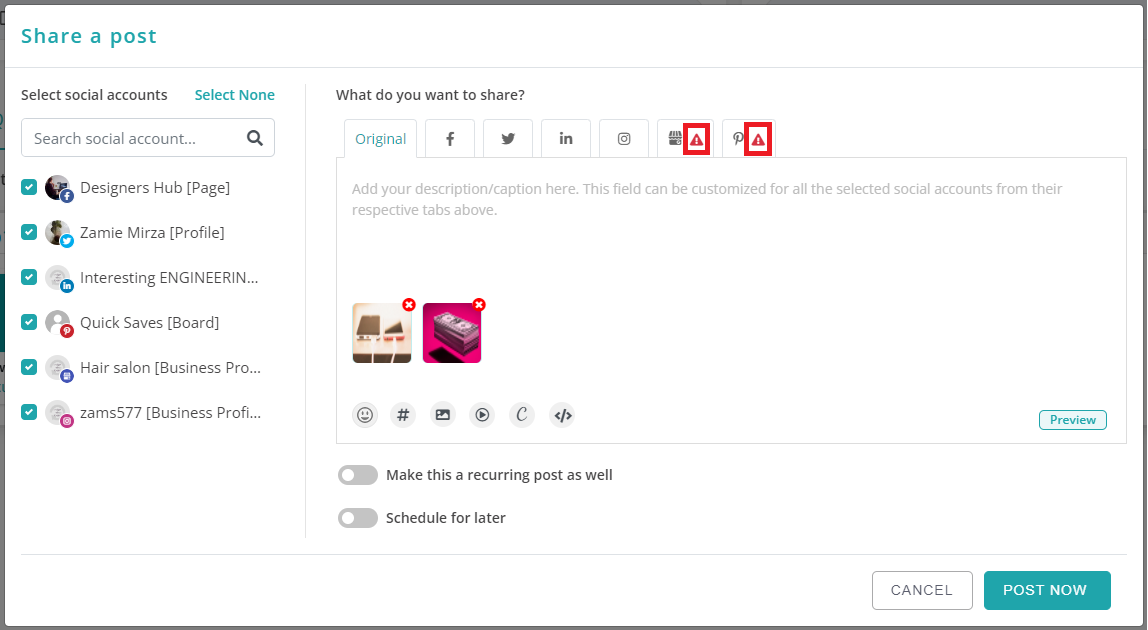Image resolution: width=1148 pixels, height=630 pixels.
Task: Click the 'Select social accounts' label
Action: point(94,95)
